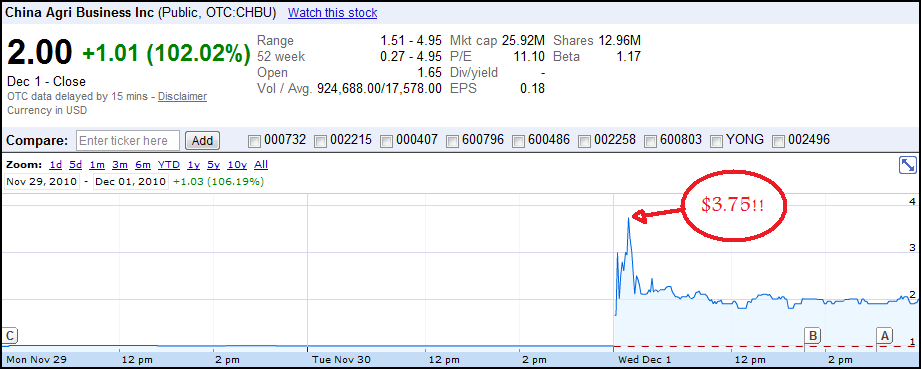Select the 002258 comparison checkbox

coord(584,141)
